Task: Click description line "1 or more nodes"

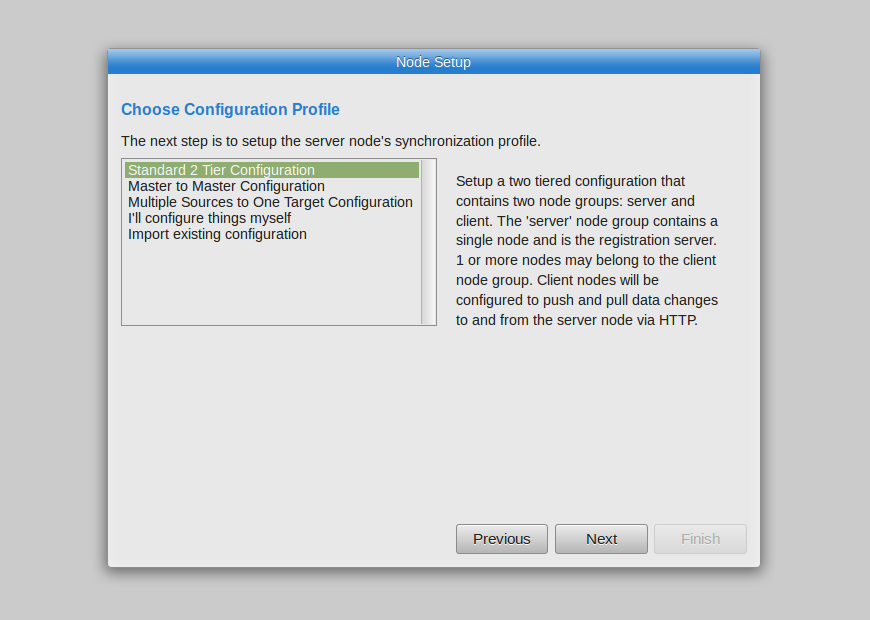Action: pyautogui.click(x=586, y=260)
